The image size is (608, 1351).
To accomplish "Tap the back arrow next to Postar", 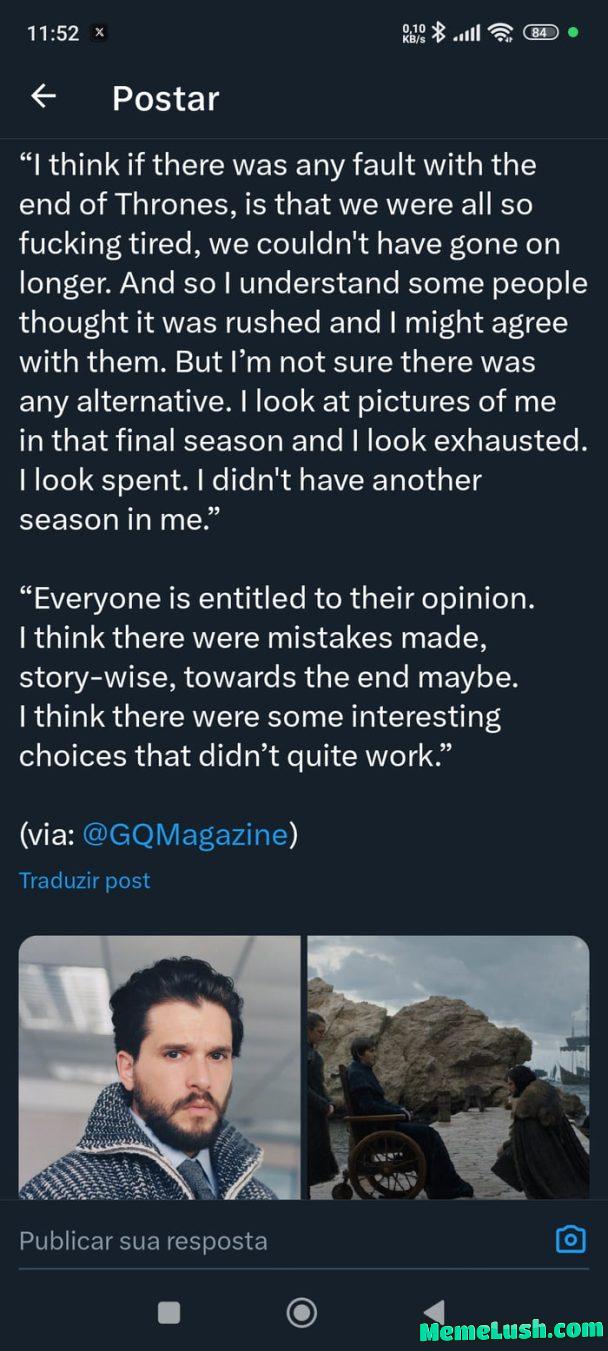I will (43, 97).
